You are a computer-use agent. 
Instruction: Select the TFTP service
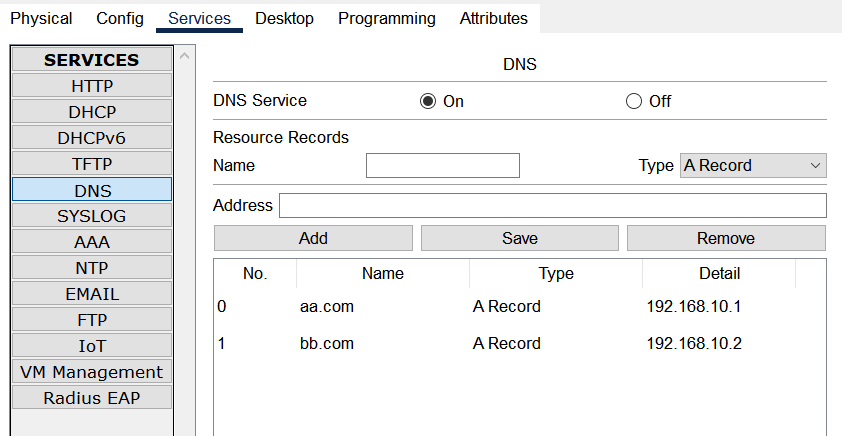(92, 164)
